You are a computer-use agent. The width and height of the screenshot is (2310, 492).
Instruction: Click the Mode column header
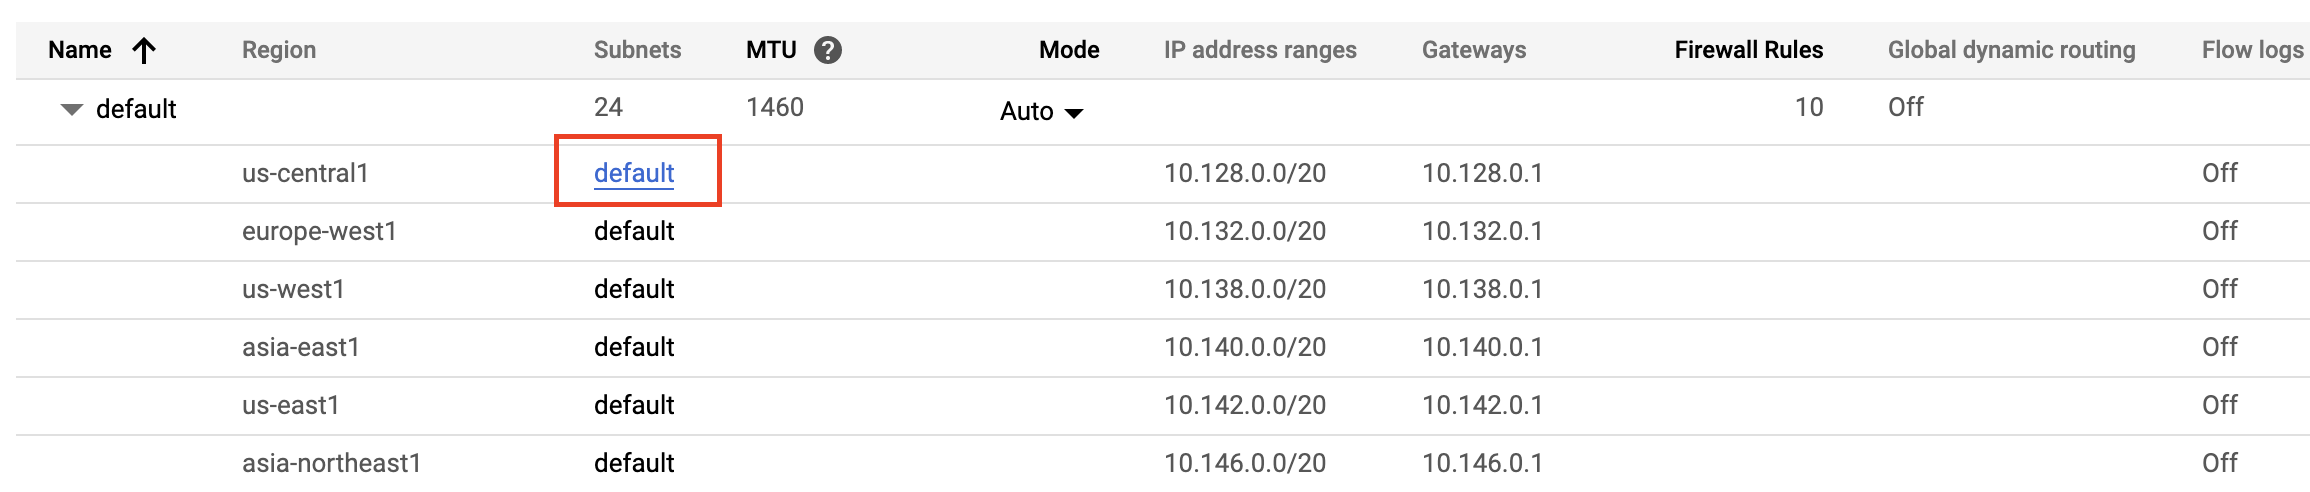tap(1069, 50)
